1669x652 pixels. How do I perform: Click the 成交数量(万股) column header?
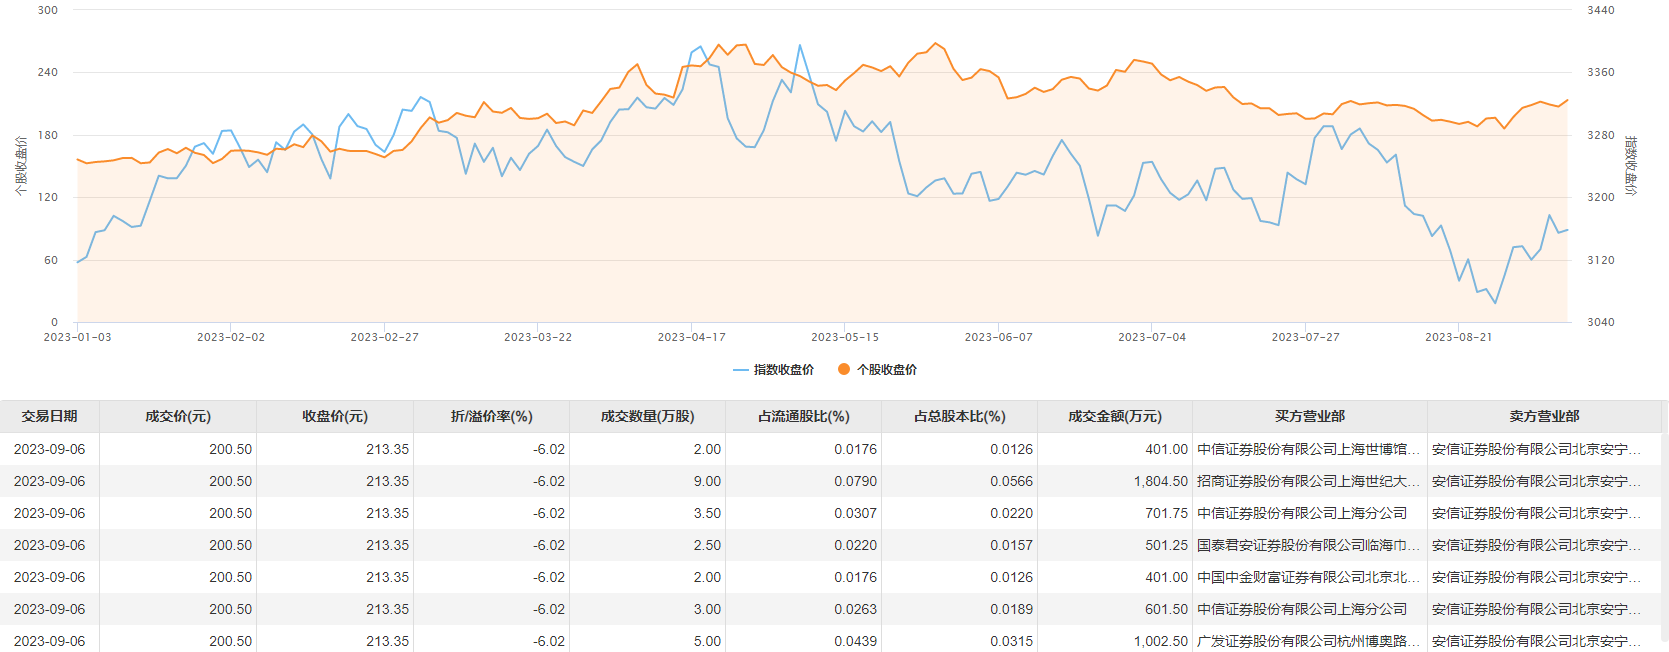click(647, 417)
